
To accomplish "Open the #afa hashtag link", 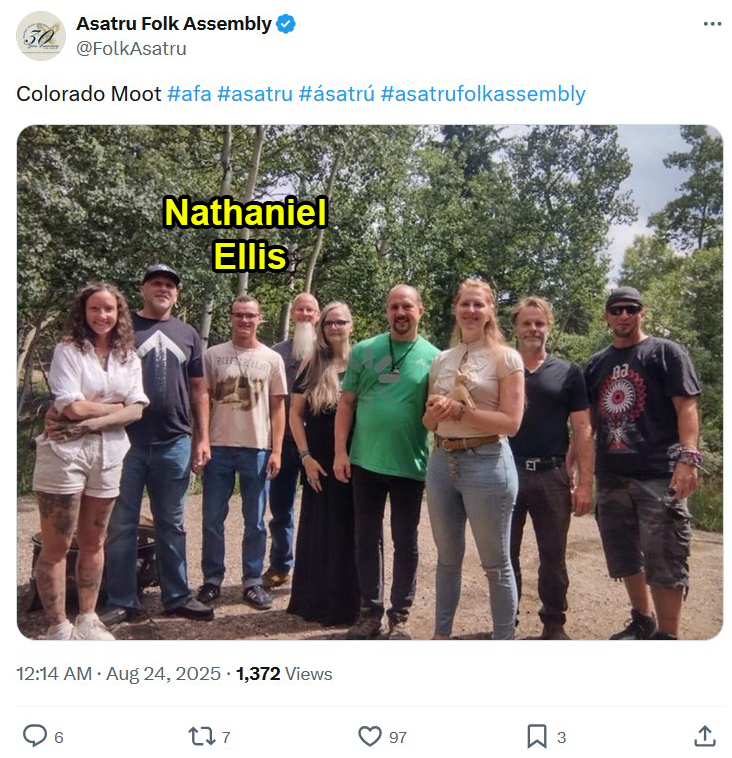I will click(x=190, y=94).
